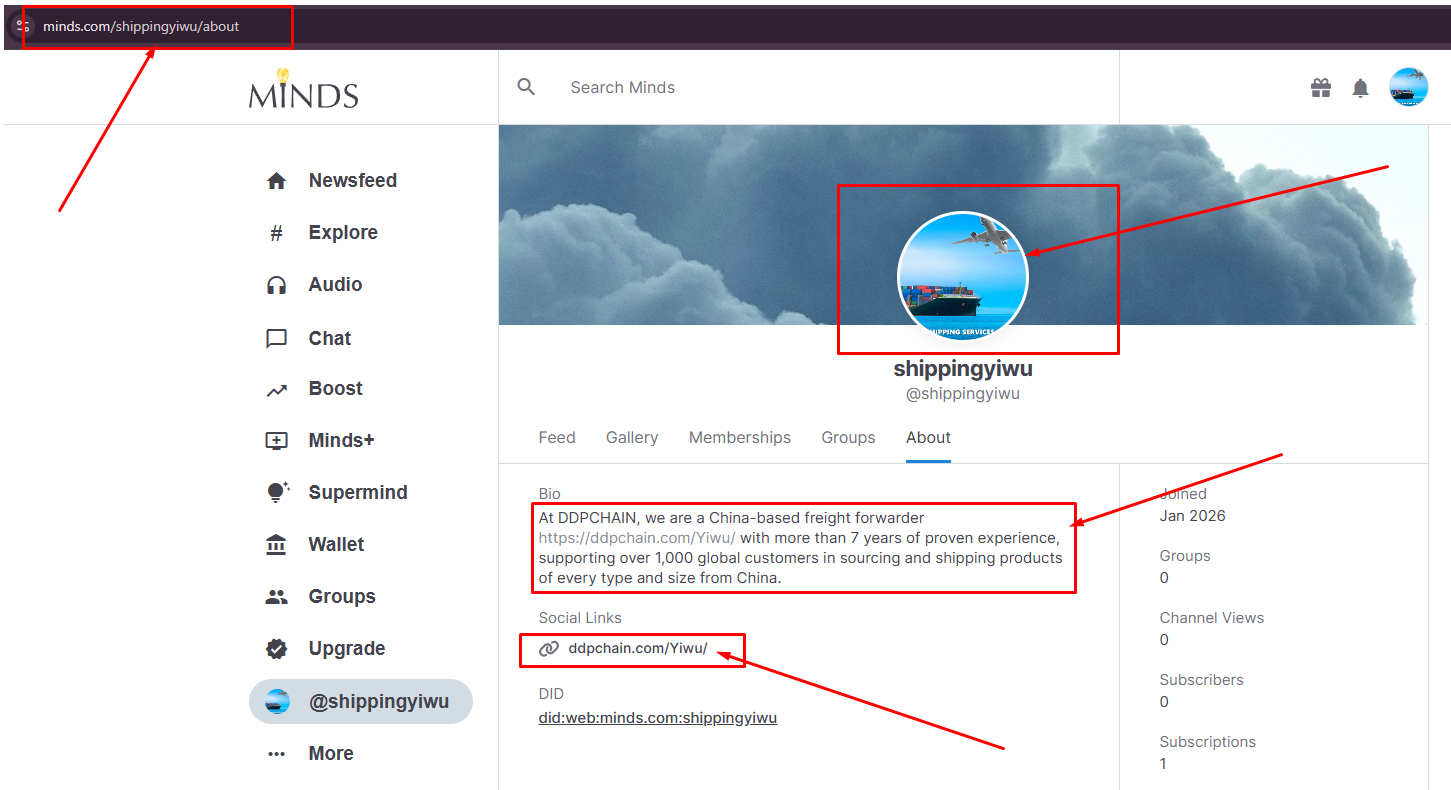Expand the More menu in sidebar
Viewport: 1451px width, 790px height.
311,754
